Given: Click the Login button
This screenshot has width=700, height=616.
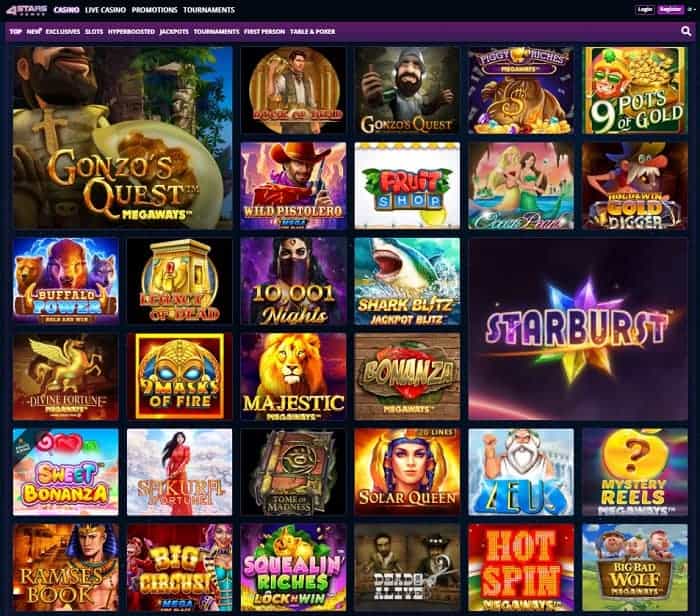Looking at the screenshot, I should click(645, 9).
